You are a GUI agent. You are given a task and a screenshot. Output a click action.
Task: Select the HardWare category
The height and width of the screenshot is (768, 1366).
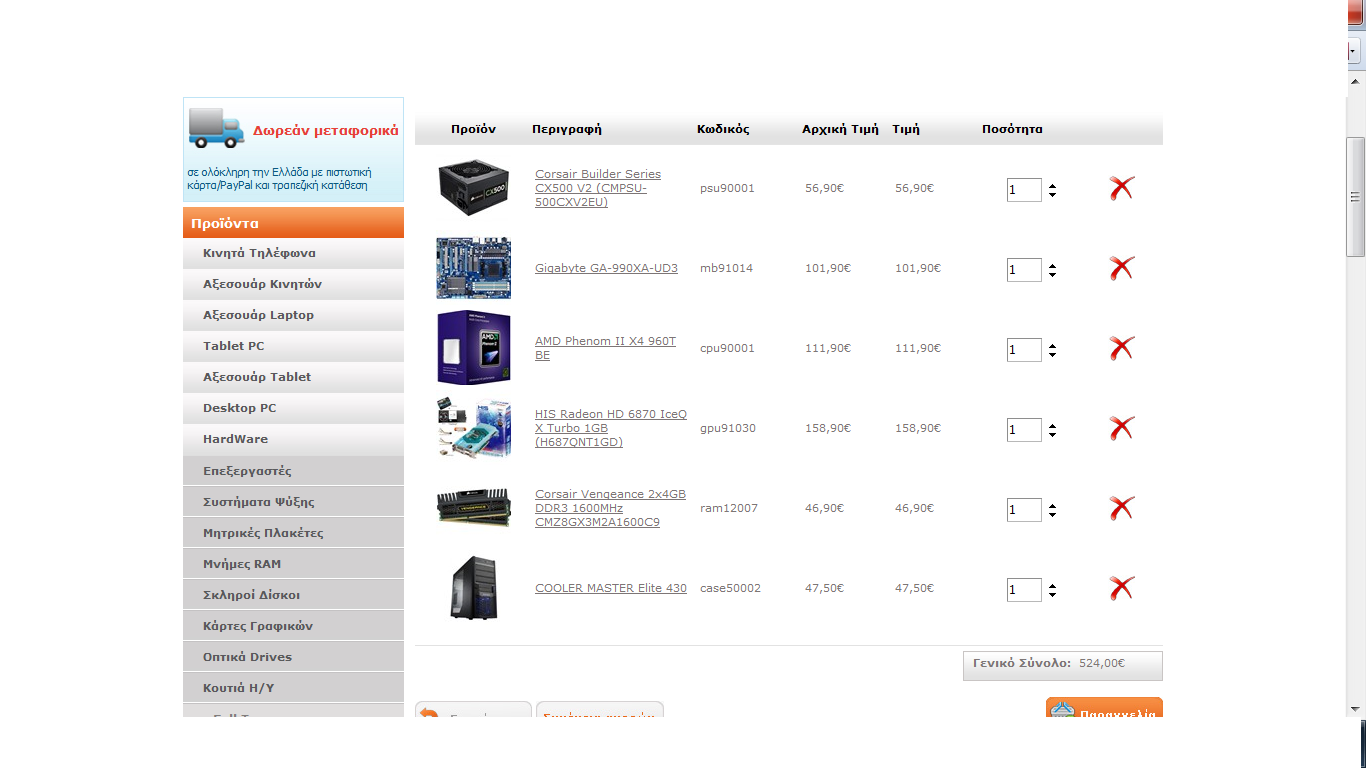293,439
